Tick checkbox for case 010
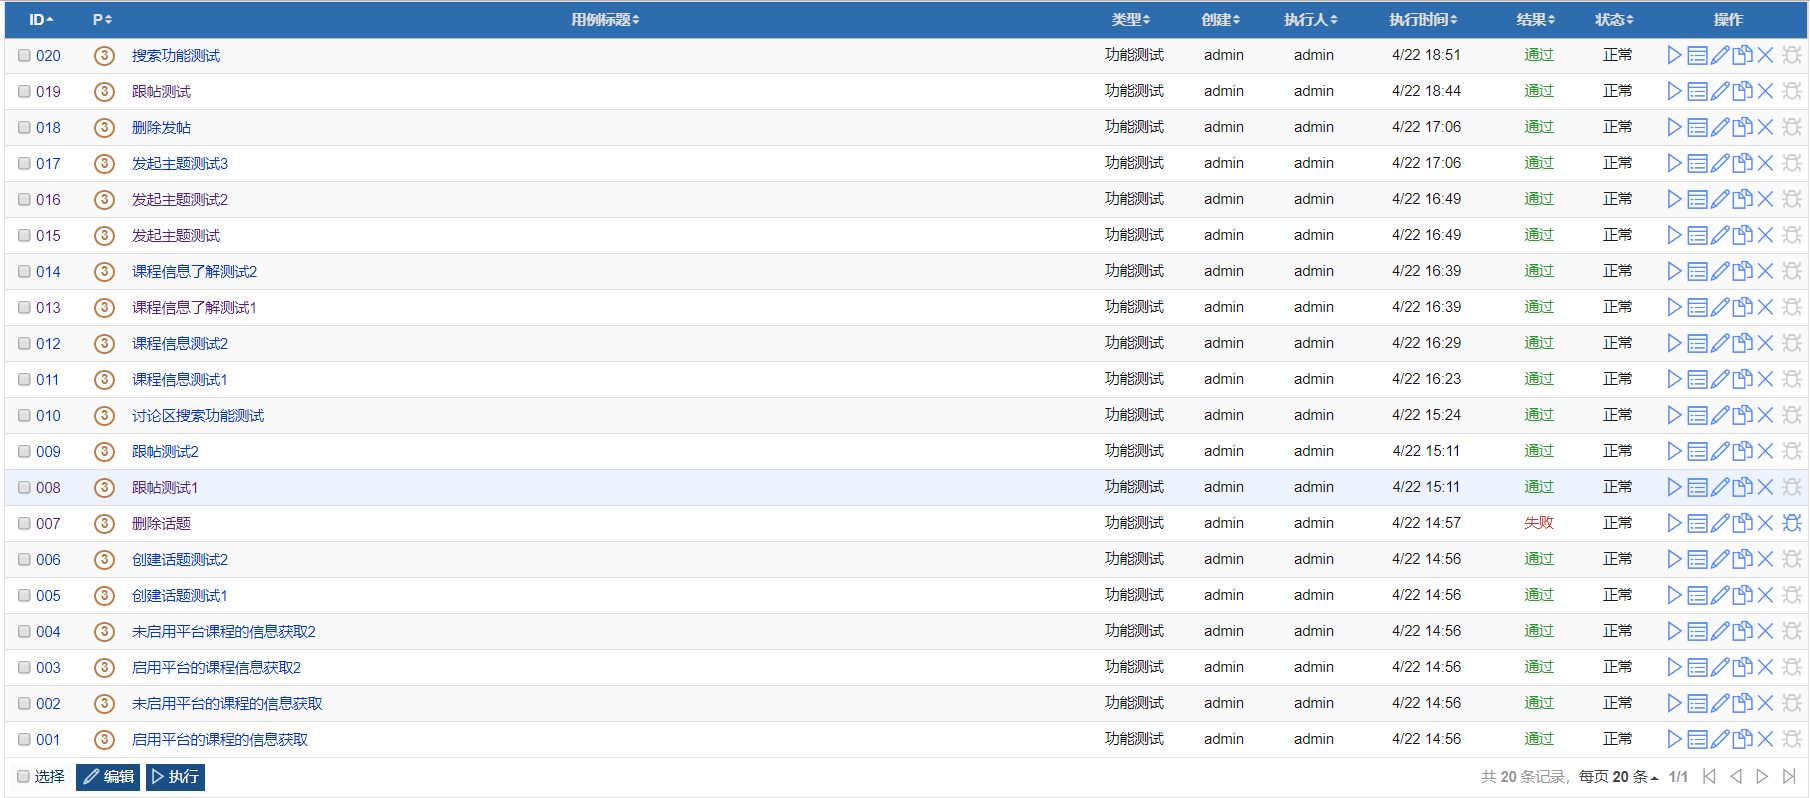Screen dimensions: 1810x798 [24, 416]
